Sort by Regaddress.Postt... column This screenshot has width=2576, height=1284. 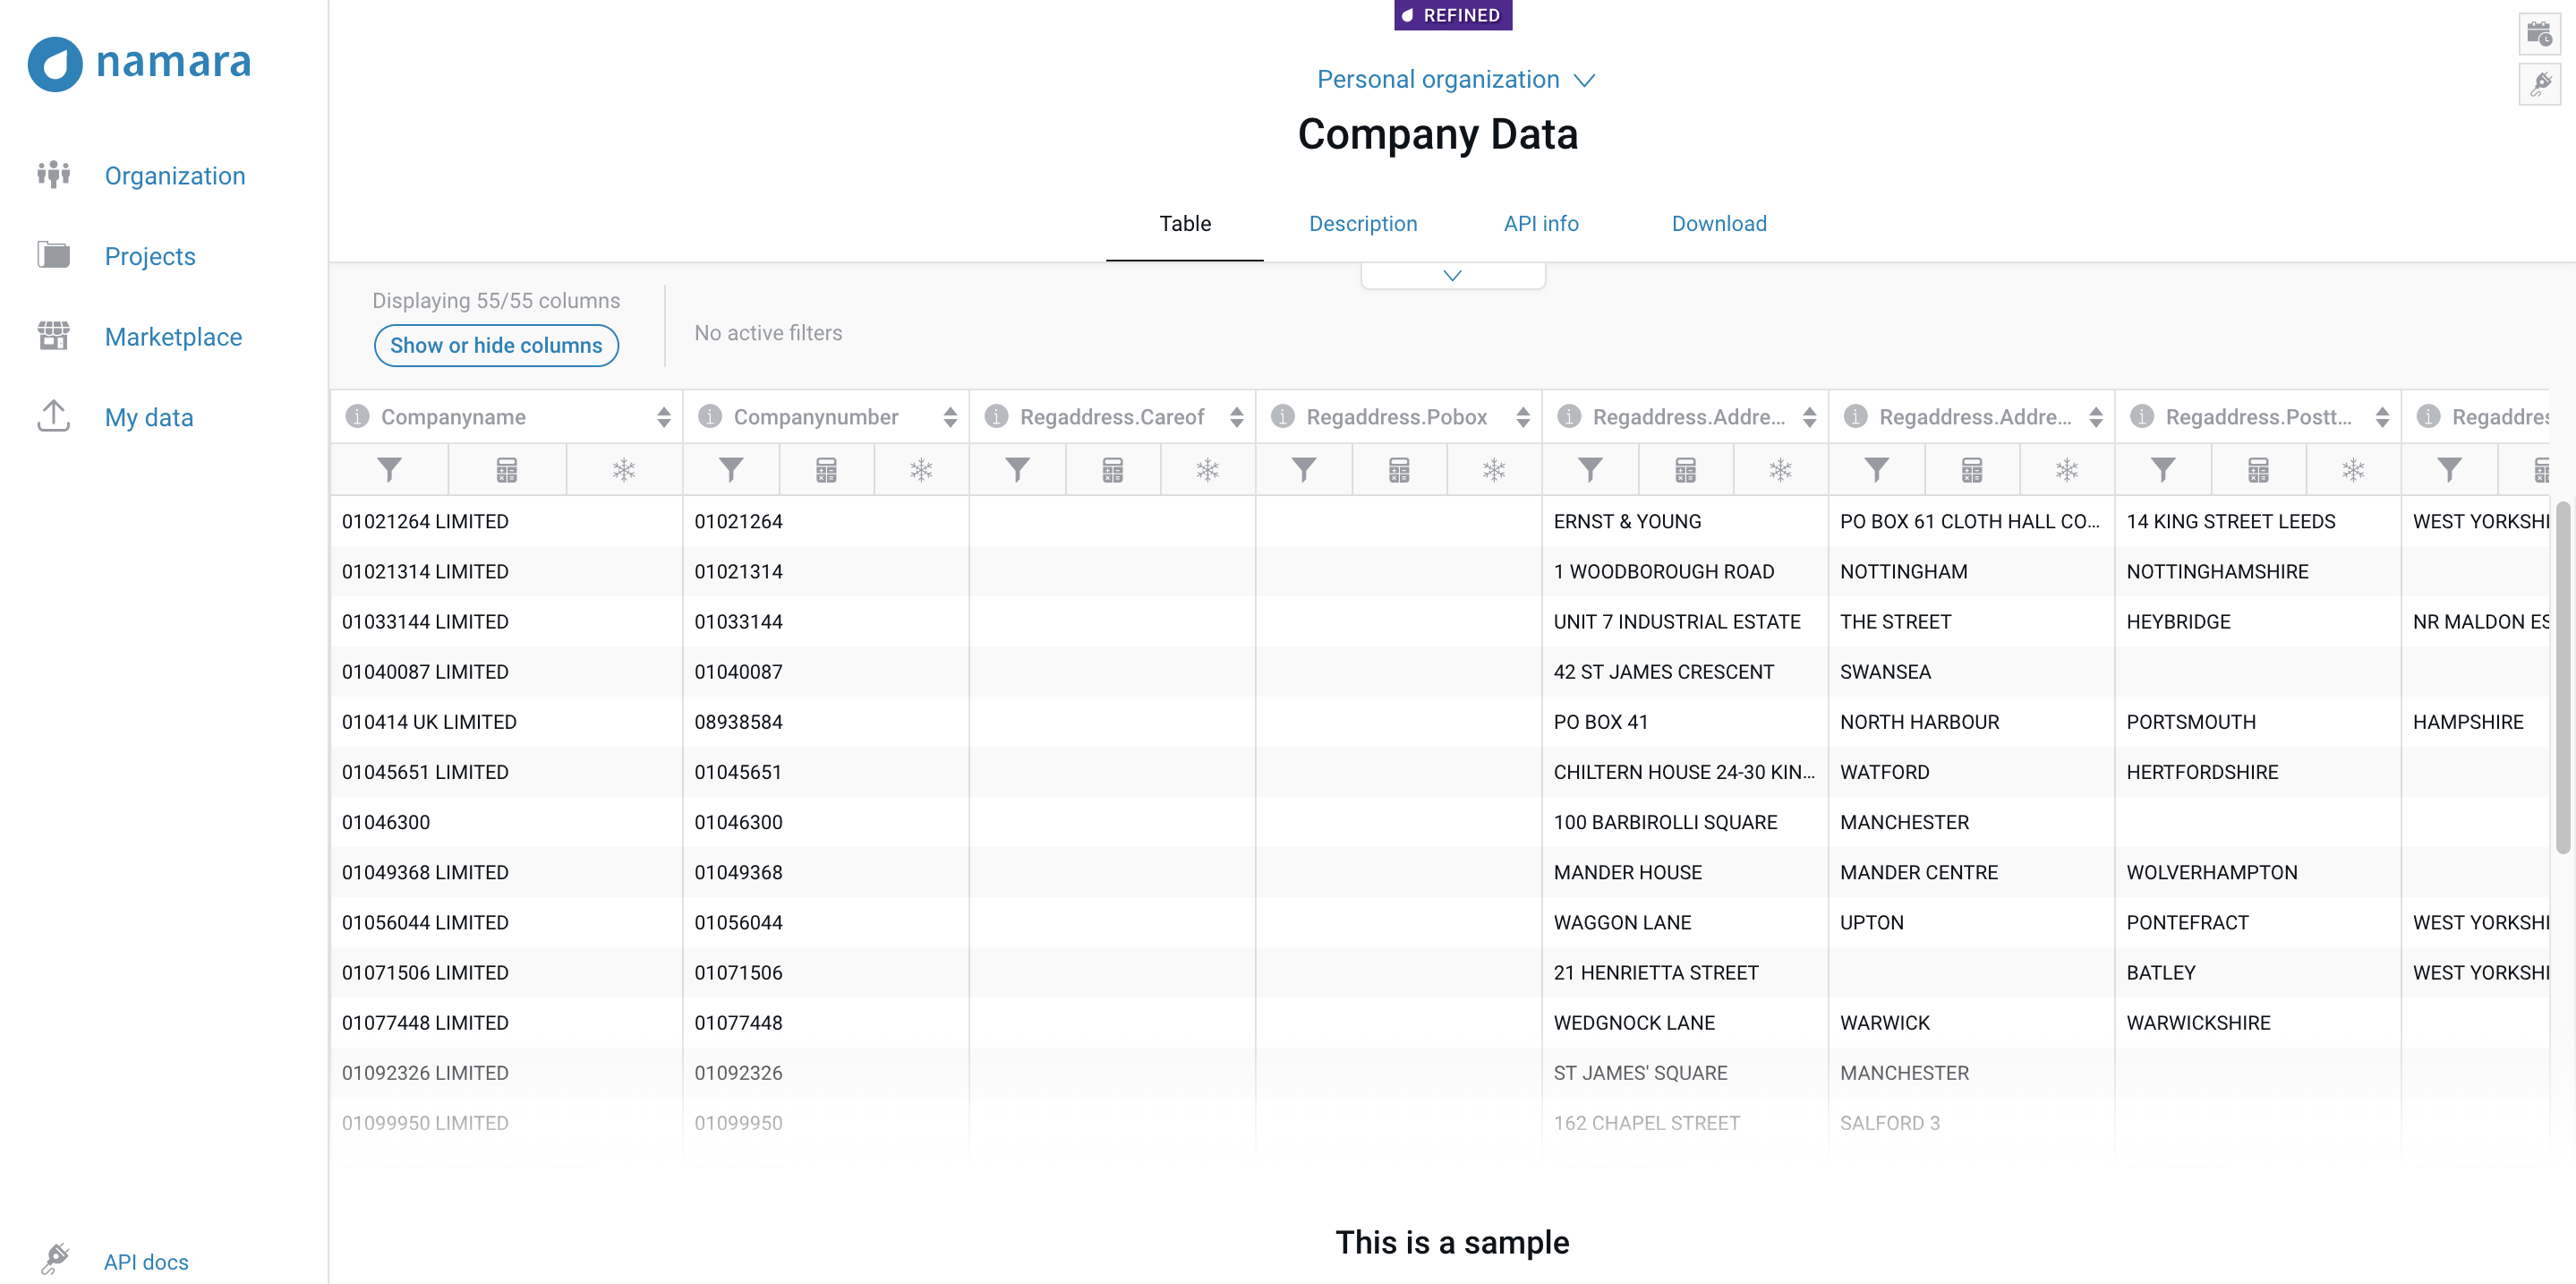click(x=2382, y=418)
